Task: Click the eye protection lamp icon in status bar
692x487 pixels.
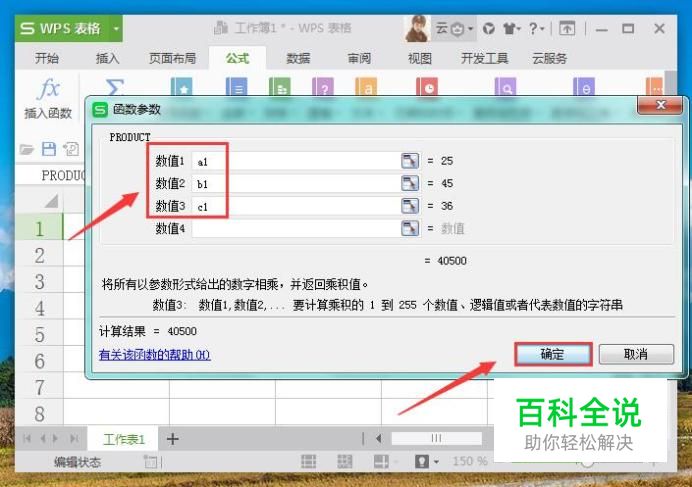Action: pyautogui.click(x=422, y=461)
